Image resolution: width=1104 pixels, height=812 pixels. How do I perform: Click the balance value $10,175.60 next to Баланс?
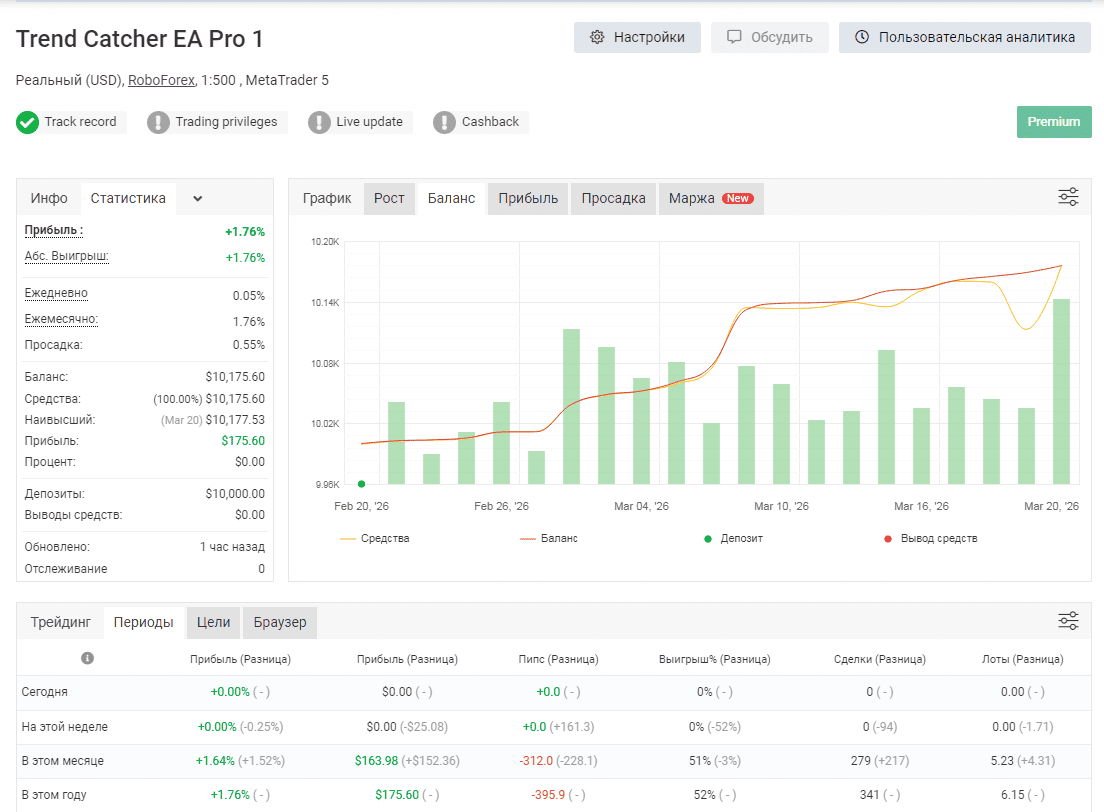(235, 377)
